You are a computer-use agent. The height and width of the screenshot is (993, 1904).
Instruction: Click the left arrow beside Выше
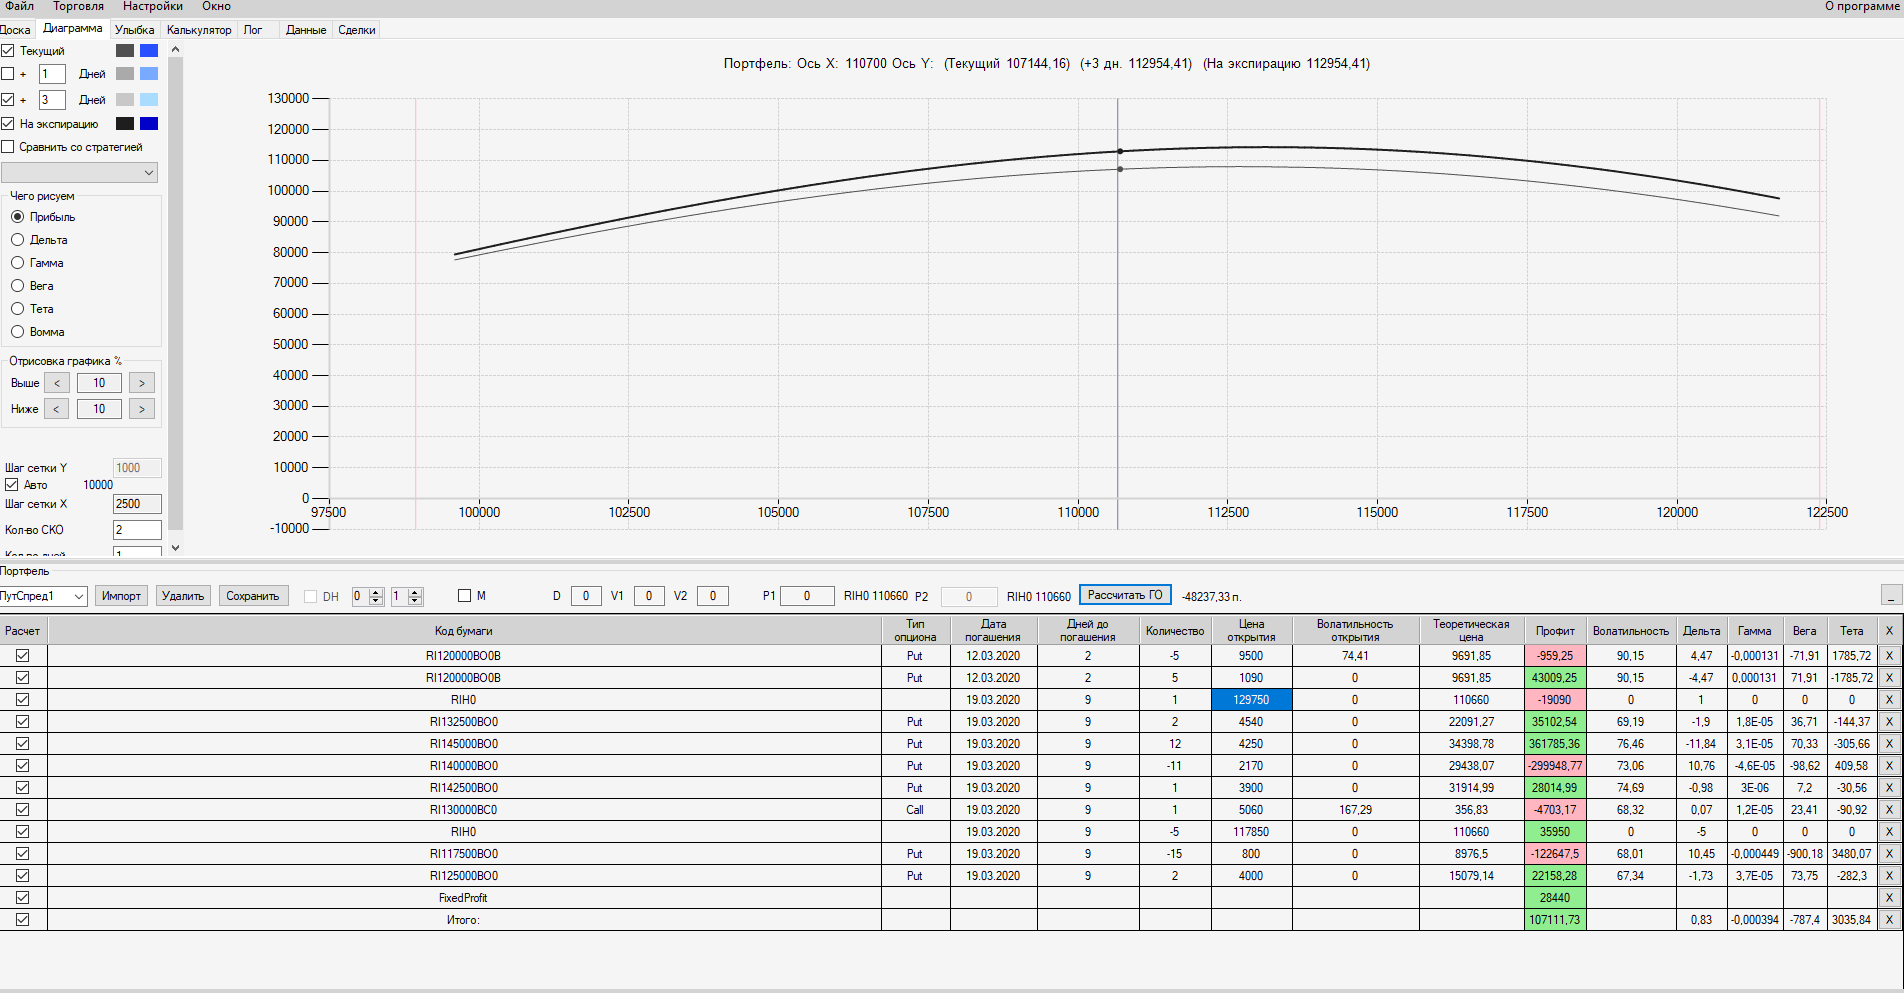pos(57,383)
